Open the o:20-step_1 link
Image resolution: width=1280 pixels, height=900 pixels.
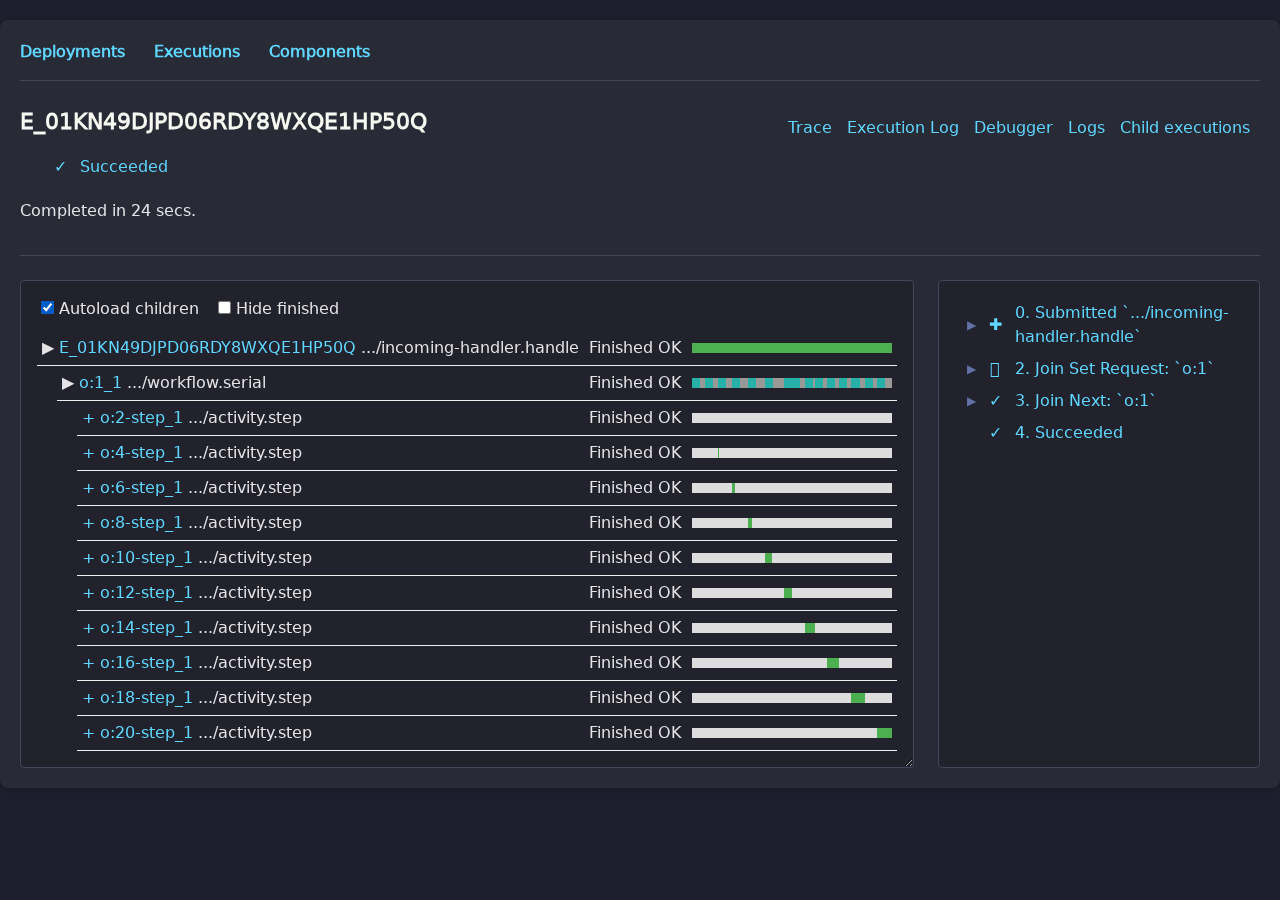pos(146,733)
